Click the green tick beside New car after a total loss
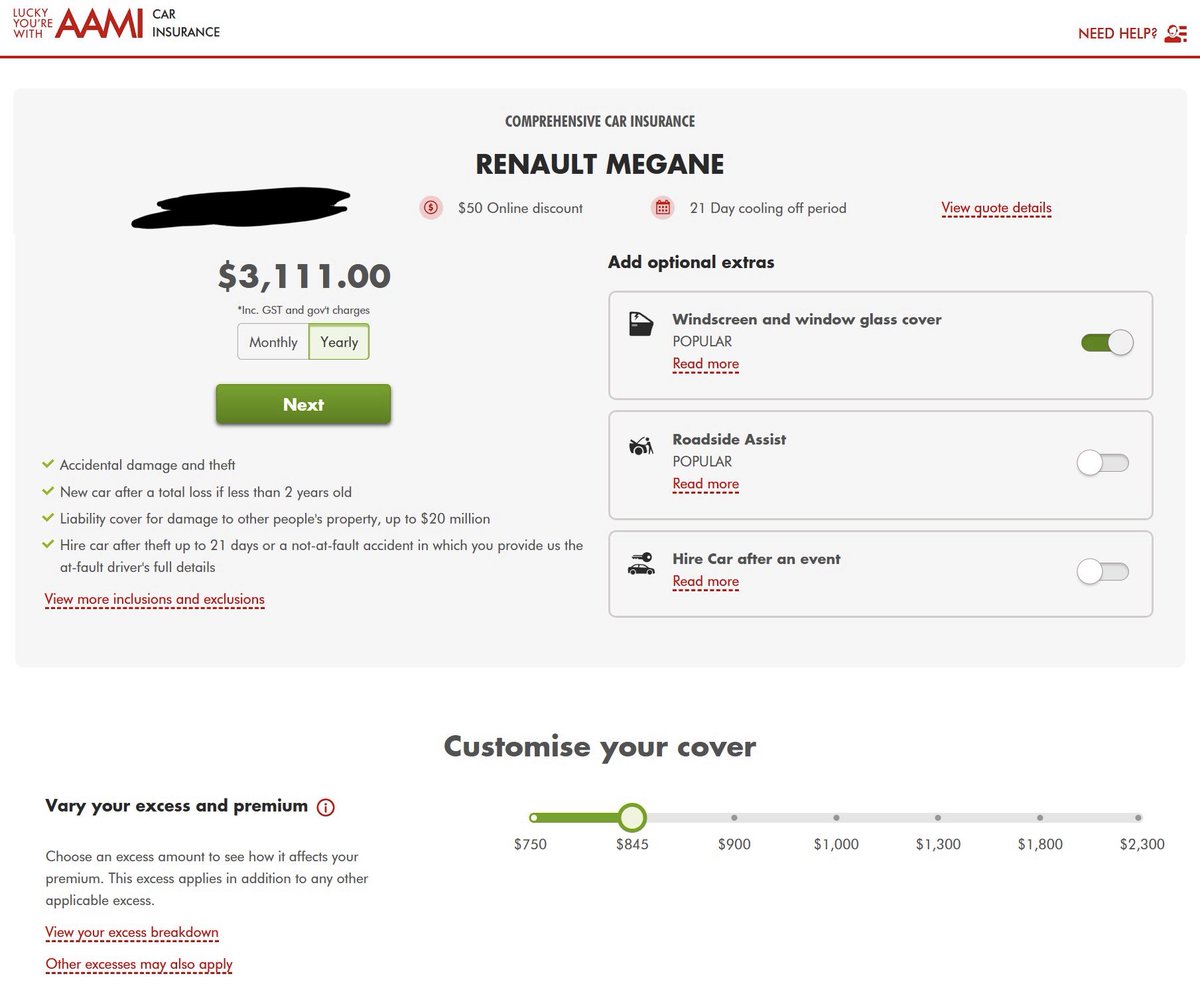The image size is (1200, 988). (x=48, y=492)
